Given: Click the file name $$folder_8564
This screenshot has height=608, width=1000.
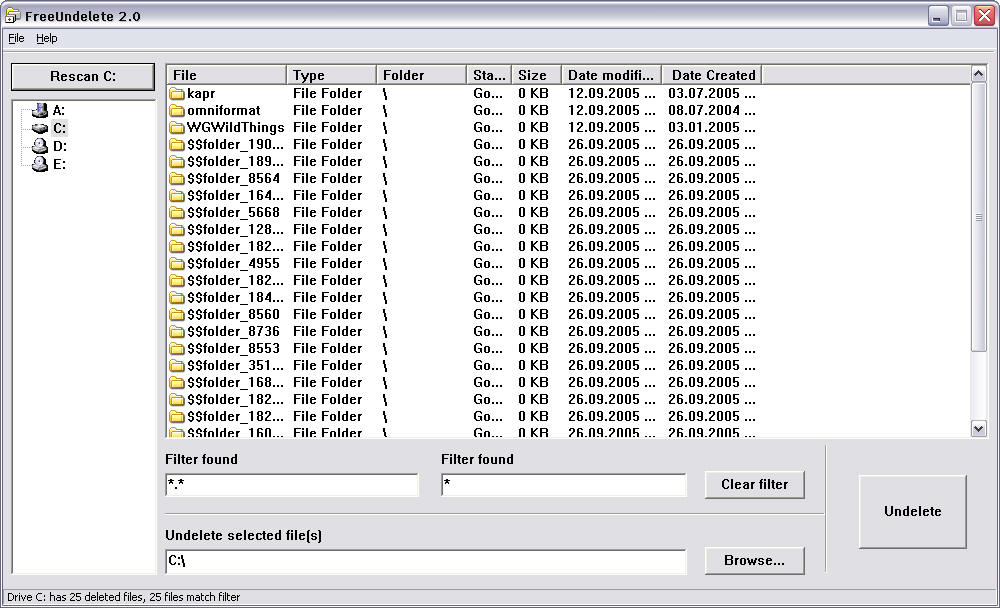Looking at the screenshot, I should (x=233, y=179).
